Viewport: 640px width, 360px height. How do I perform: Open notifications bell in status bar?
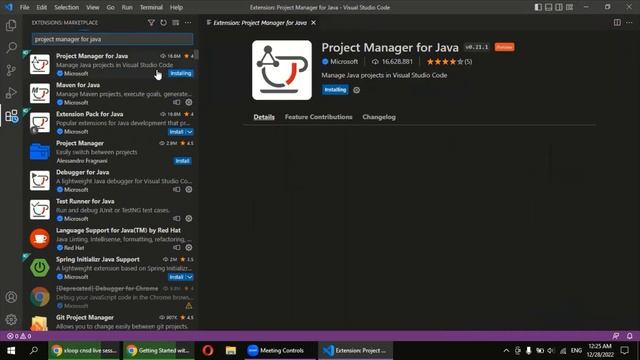[x=629, y=336]
